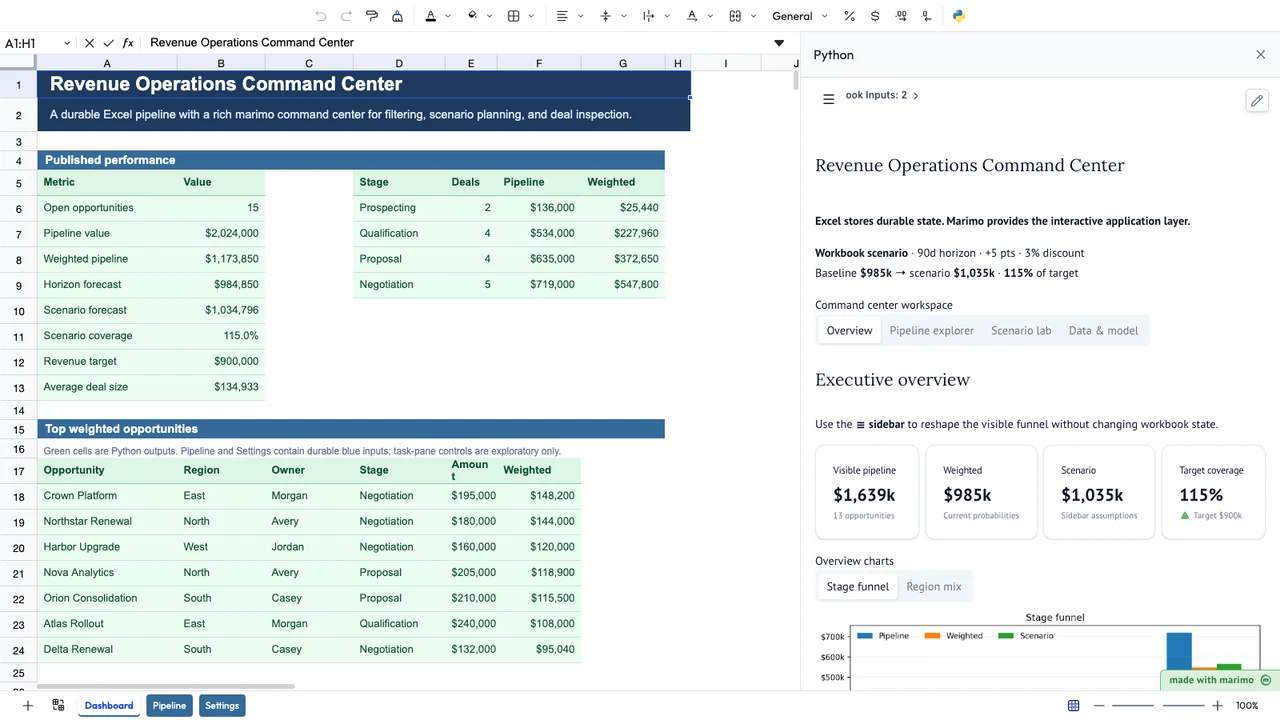Viewport: 1280px width, 720px height.
Task: Apply the font color icon
Action: point(430,16)
